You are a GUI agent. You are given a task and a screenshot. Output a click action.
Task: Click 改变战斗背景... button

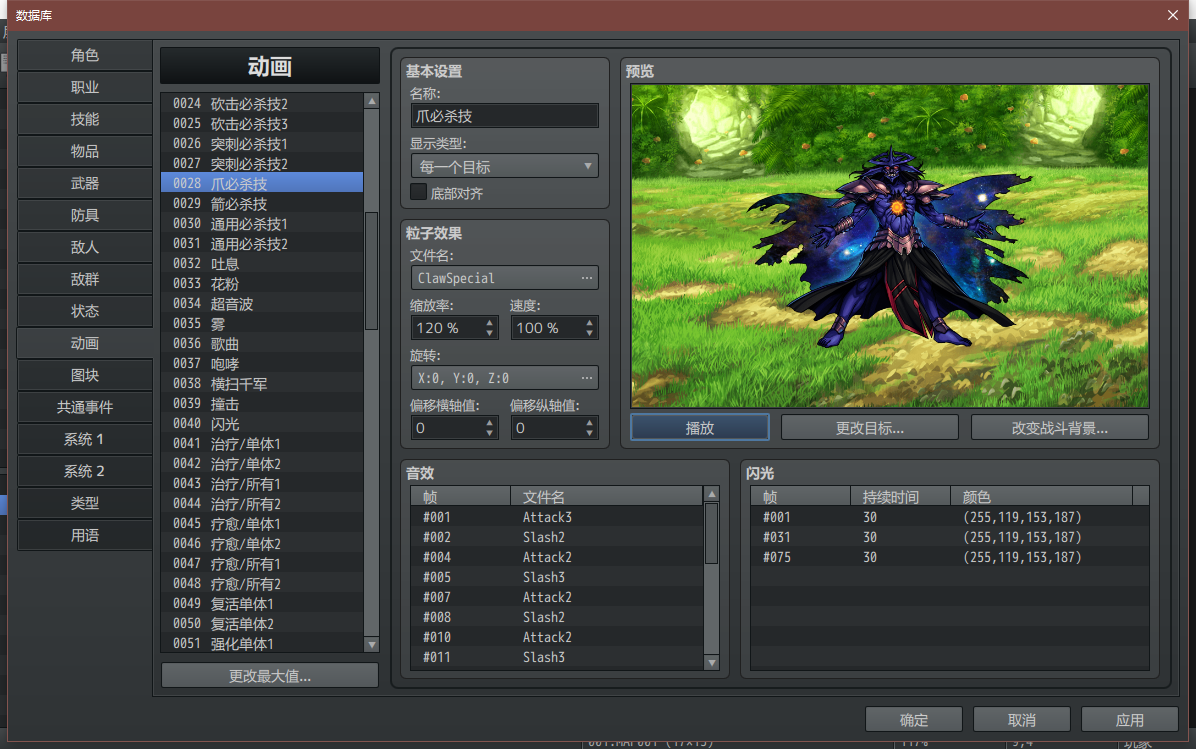(1059, 428)
